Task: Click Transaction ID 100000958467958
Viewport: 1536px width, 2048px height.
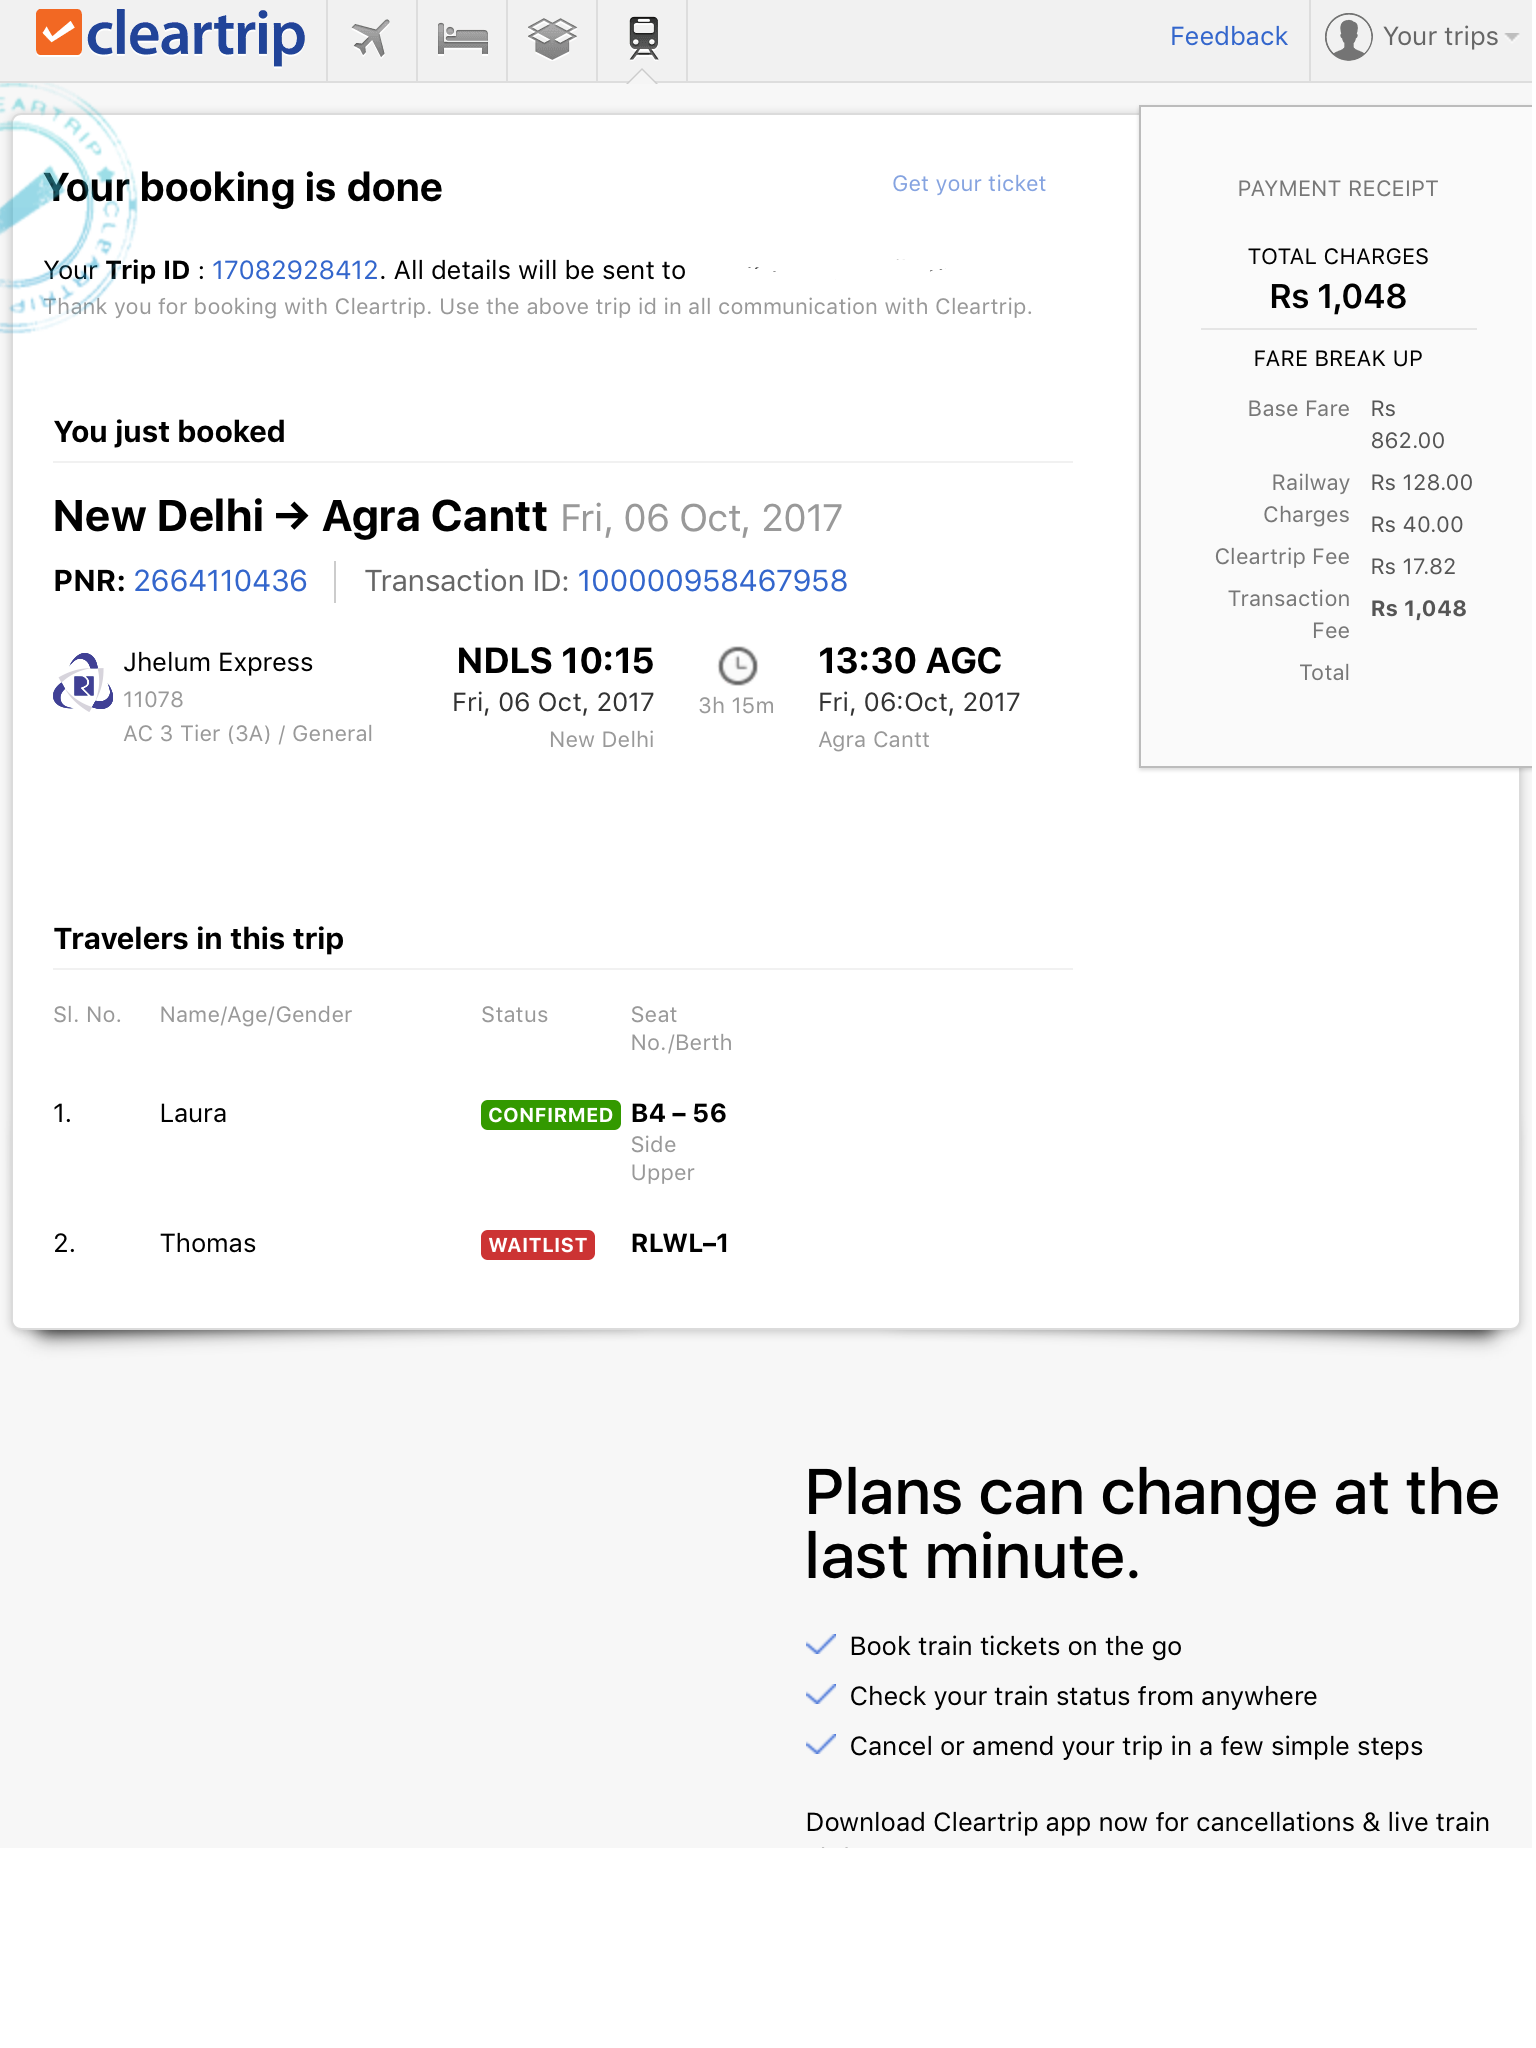Action: point(712,581)
